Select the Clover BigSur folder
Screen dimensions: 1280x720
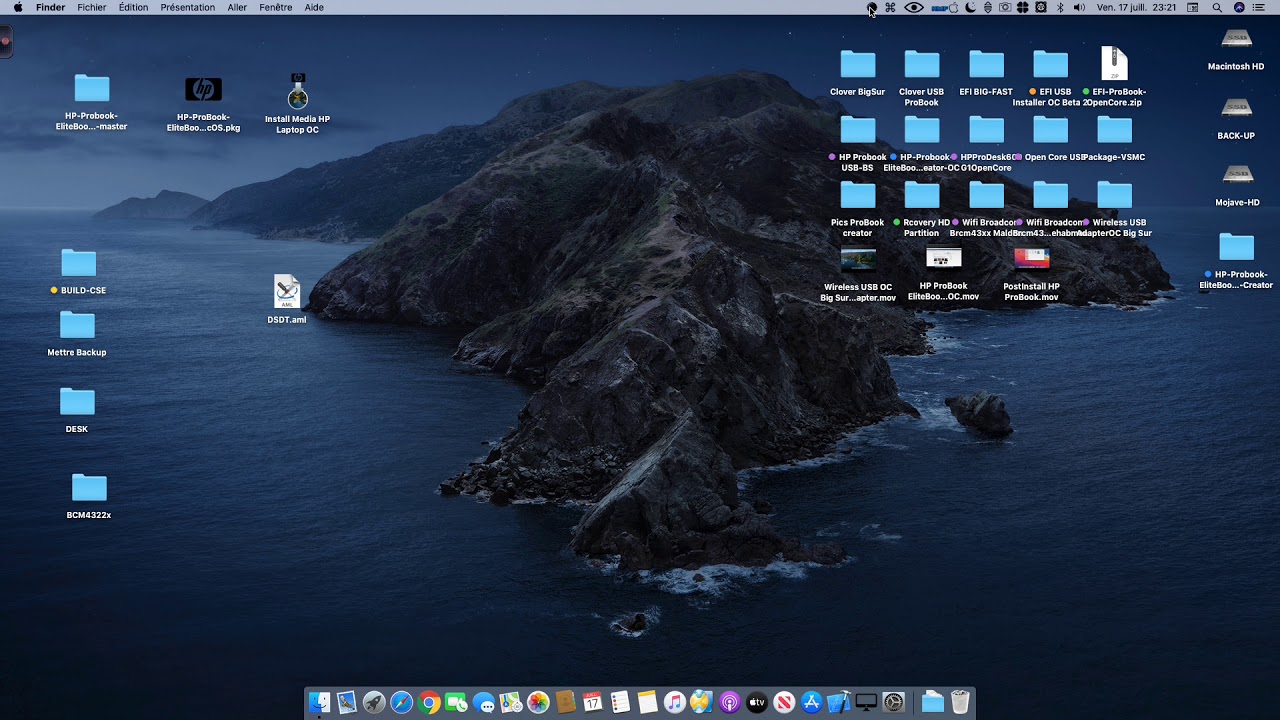[x=857, y=64]
